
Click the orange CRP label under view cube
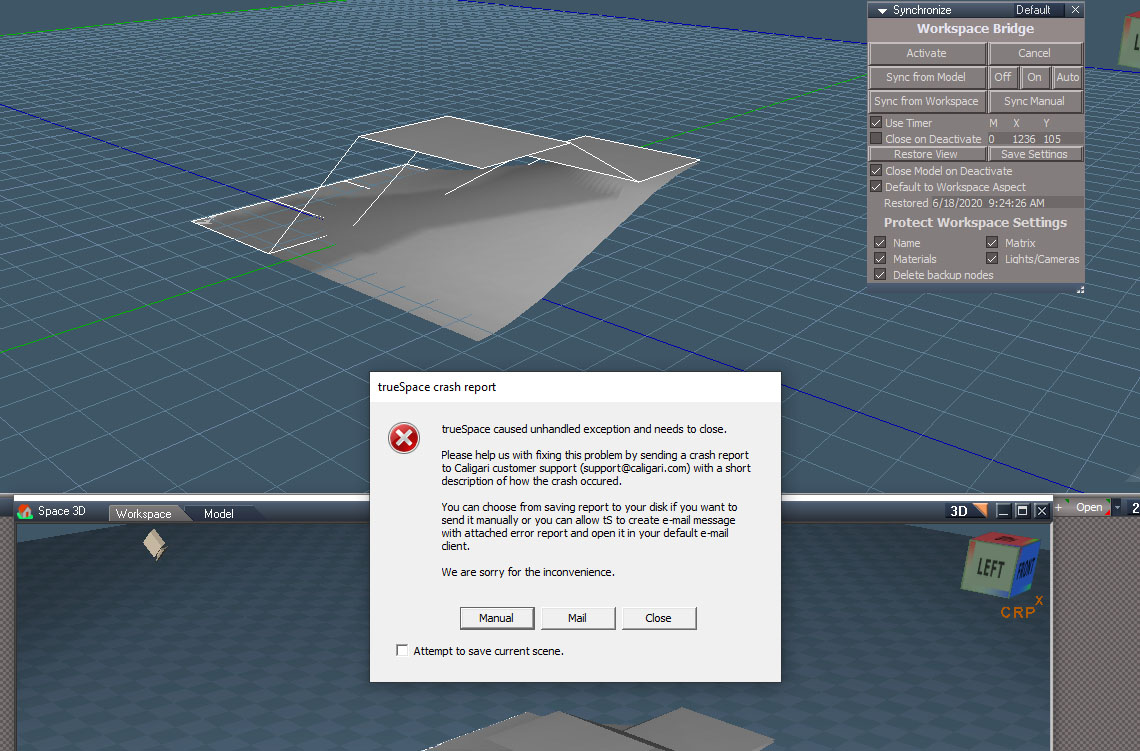[x=1018, y=613]
